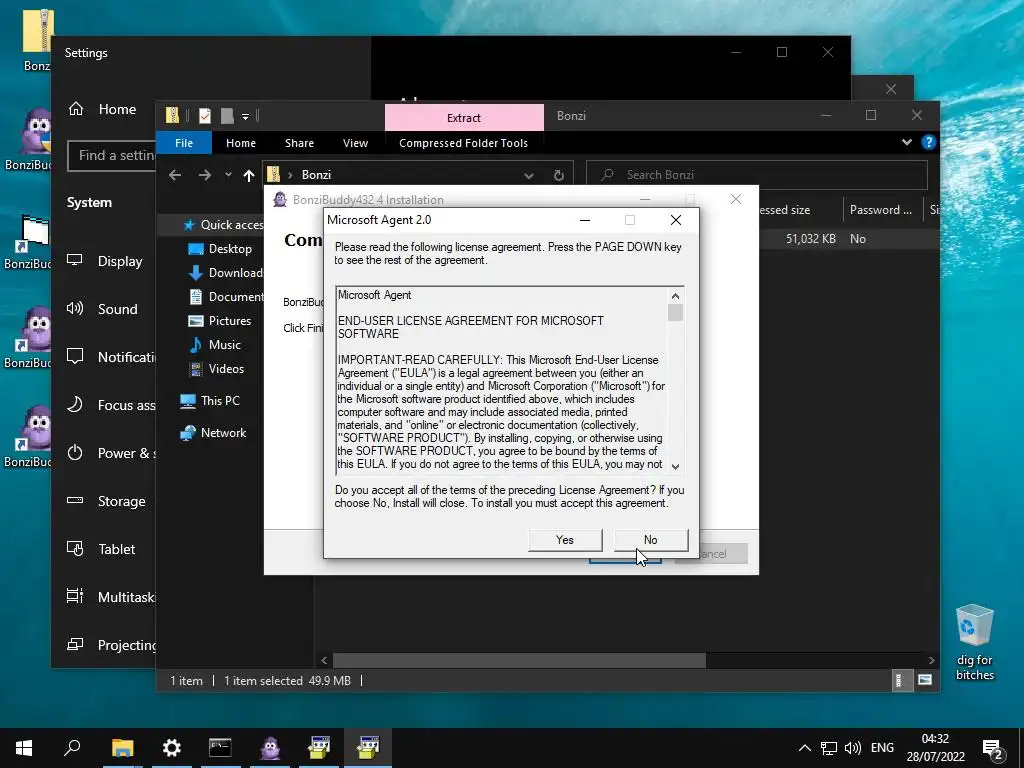Open Explorer help icon

(x=928, y=142)
